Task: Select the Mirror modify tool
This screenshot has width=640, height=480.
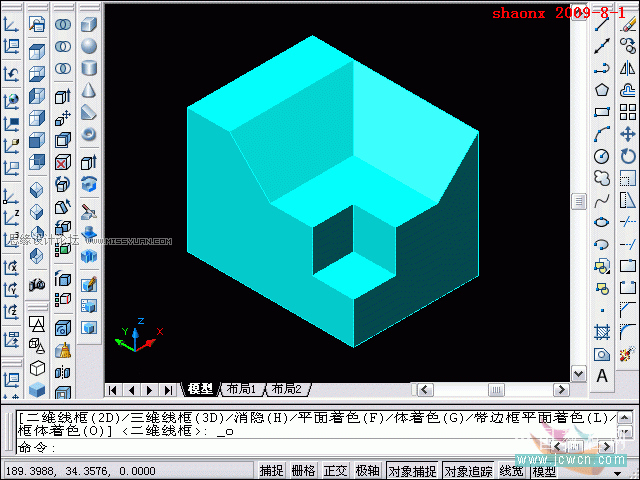Action: [x=628, y=68]
